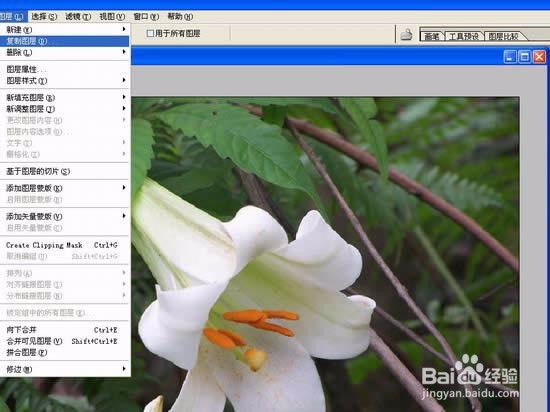Click the document window's blue title bar

pyautogui.click(x=316, y=57)
